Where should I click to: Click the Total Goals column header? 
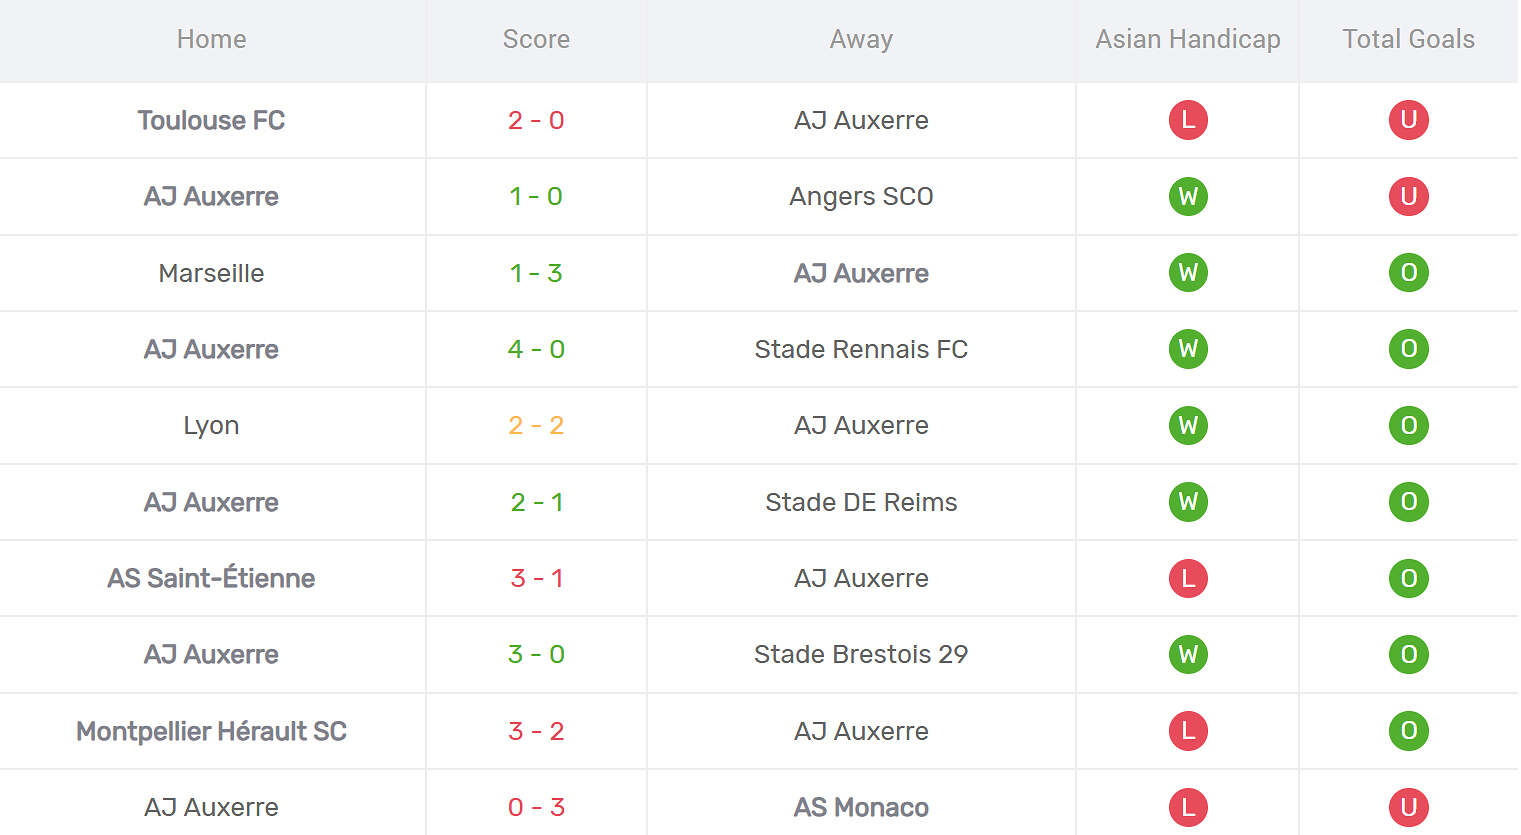(1408, 39)
